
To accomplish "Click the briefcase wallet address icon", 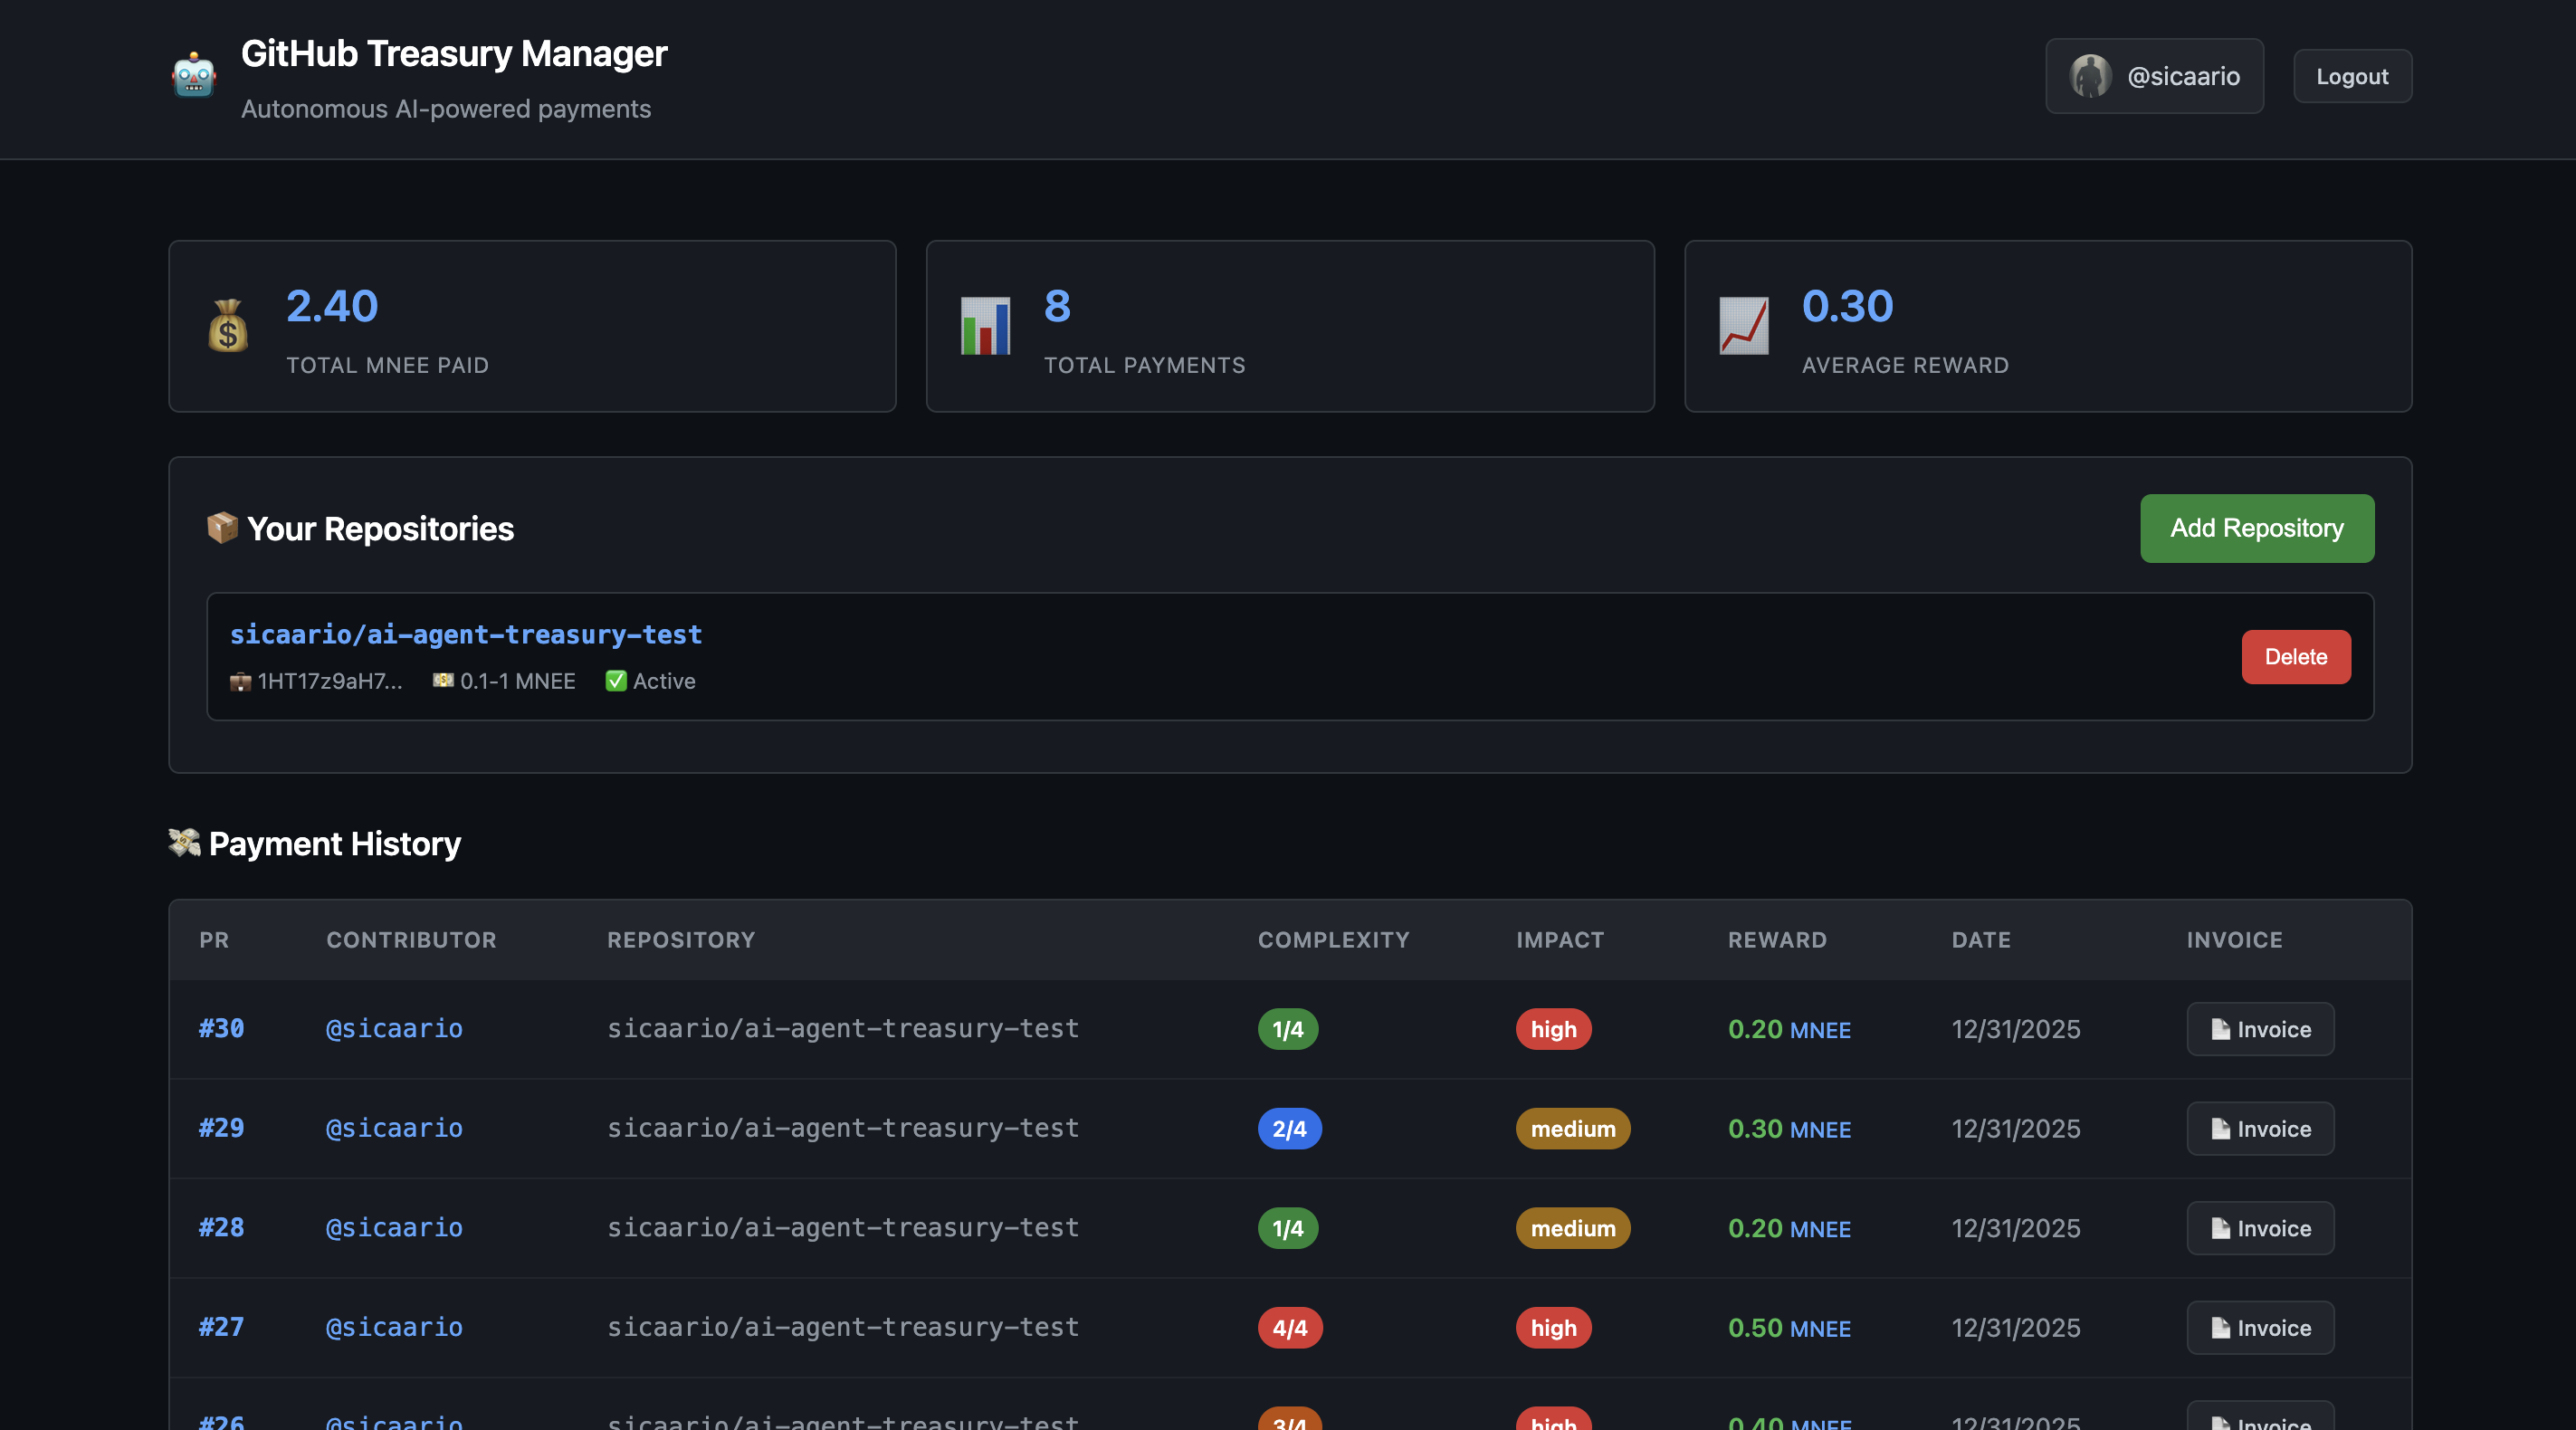I will click(x=240, y=682).
